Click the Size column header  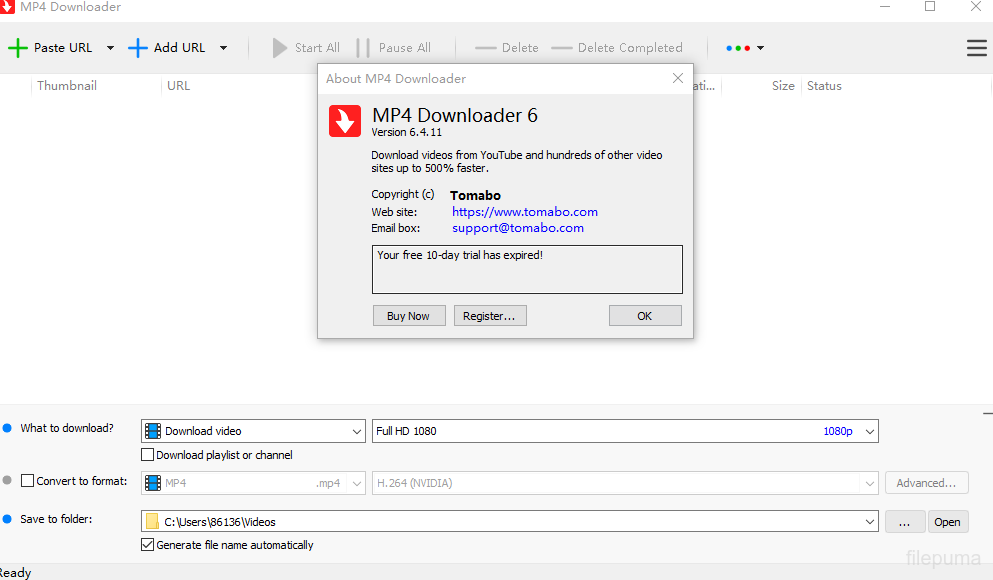point(783,86)
